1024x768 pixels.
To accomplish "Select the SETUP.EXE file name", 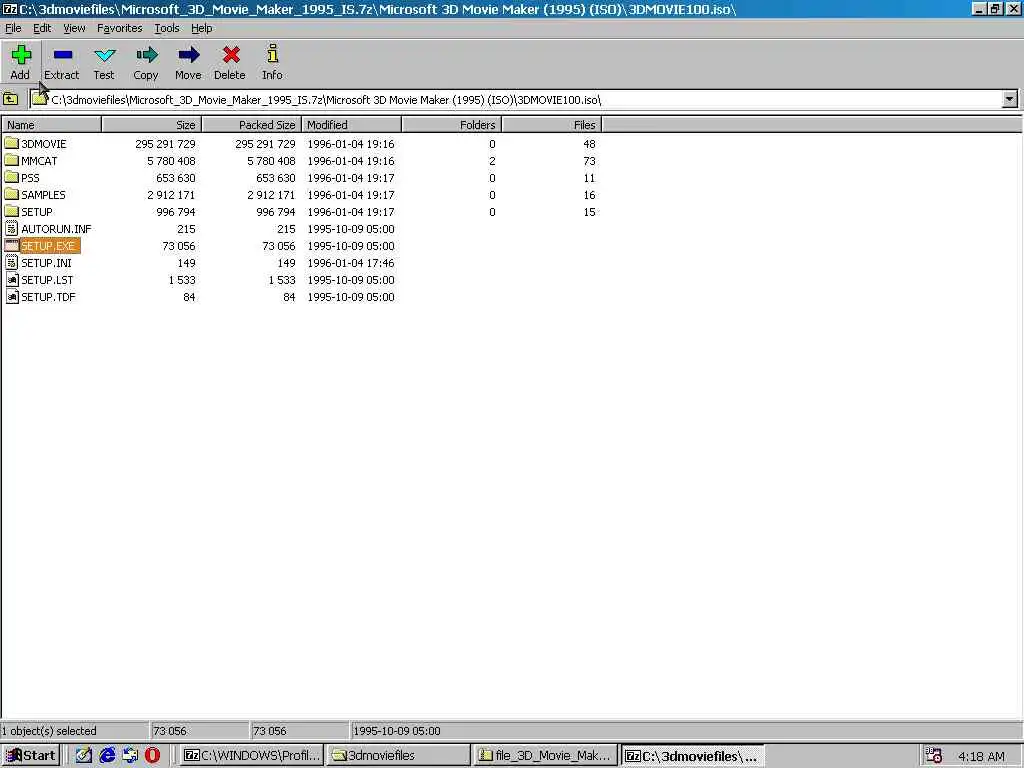I will 48,246.
